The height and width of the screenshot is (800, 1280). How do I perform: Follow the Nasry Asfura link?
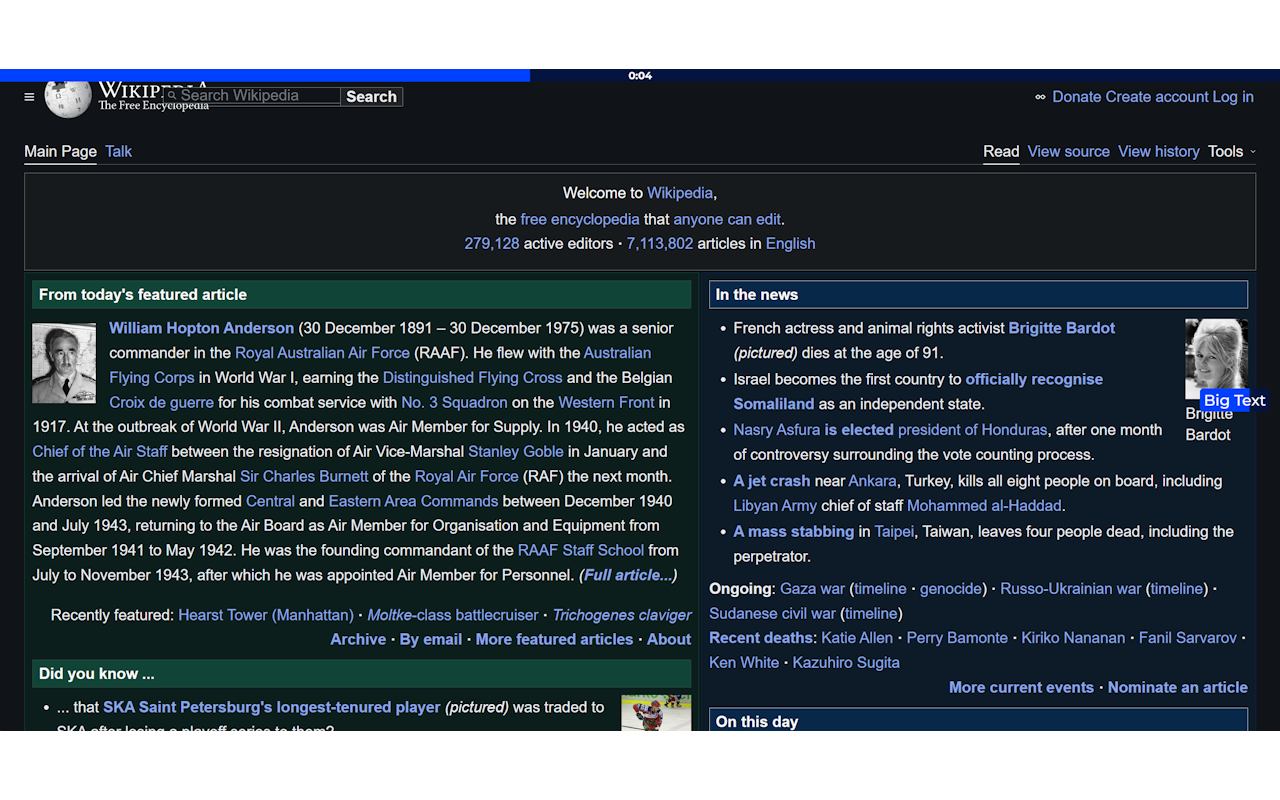[777, 430]
